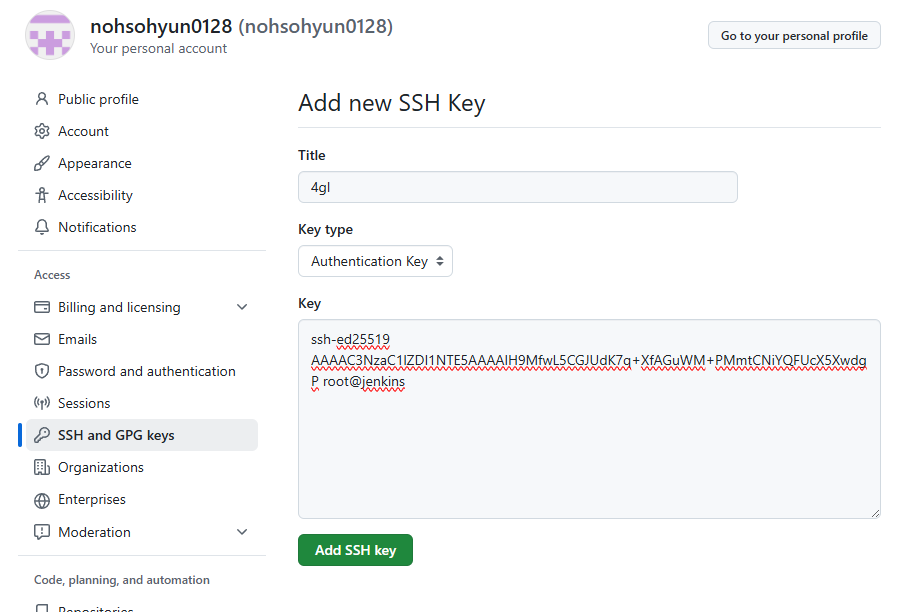
Task: Click the Organizations building icon
Action: click(x=42, y=467)
